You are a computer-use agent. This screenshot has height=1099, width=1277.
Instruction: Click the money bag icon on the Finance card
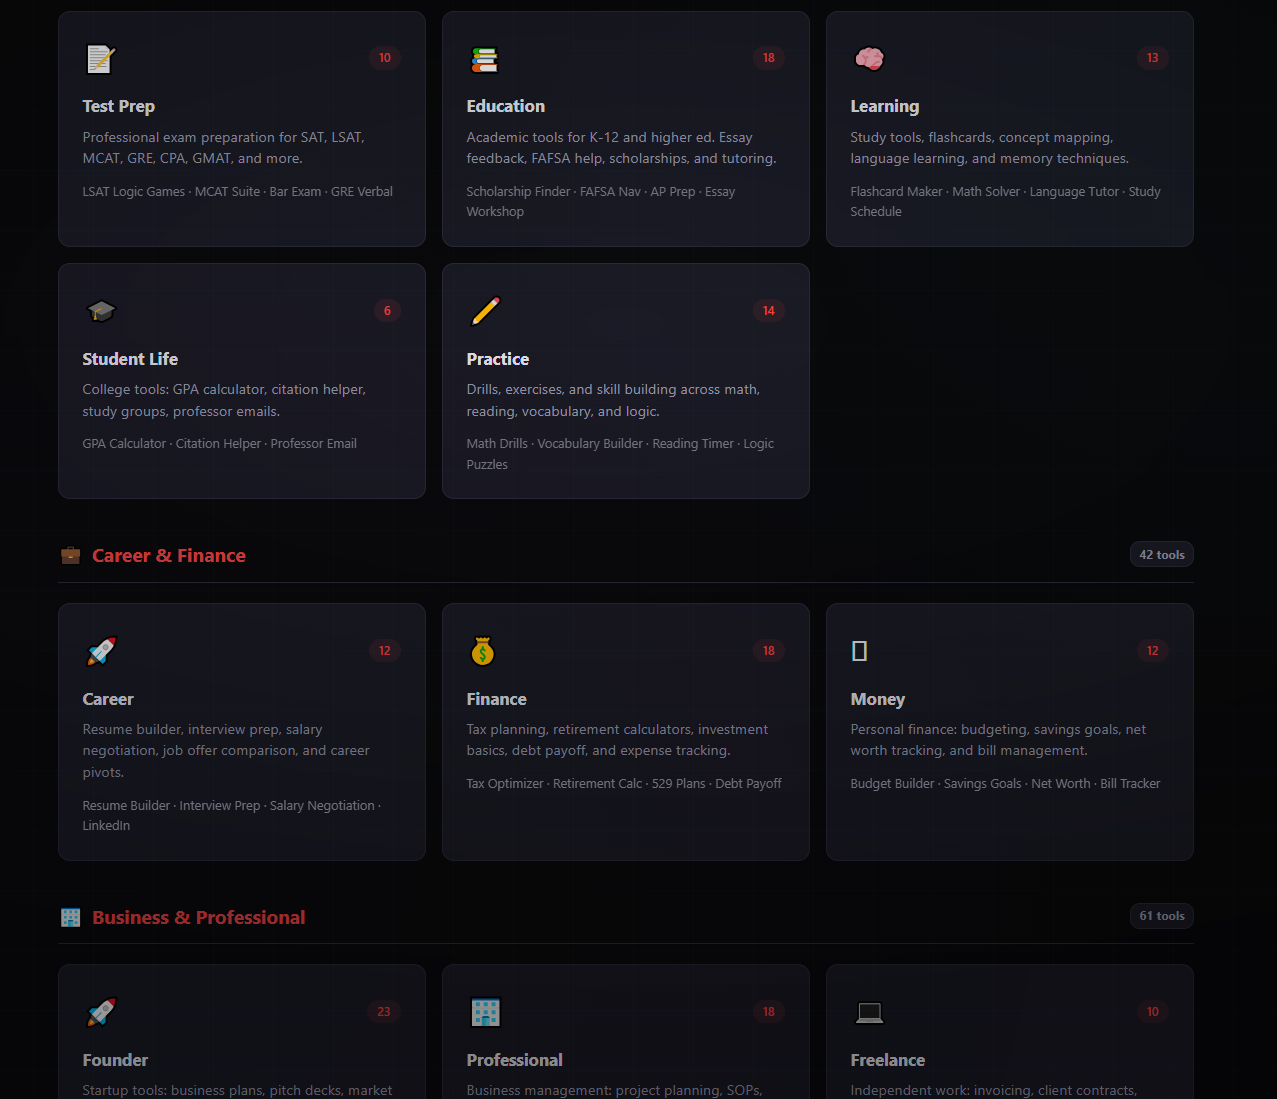[x=484, y=651]
